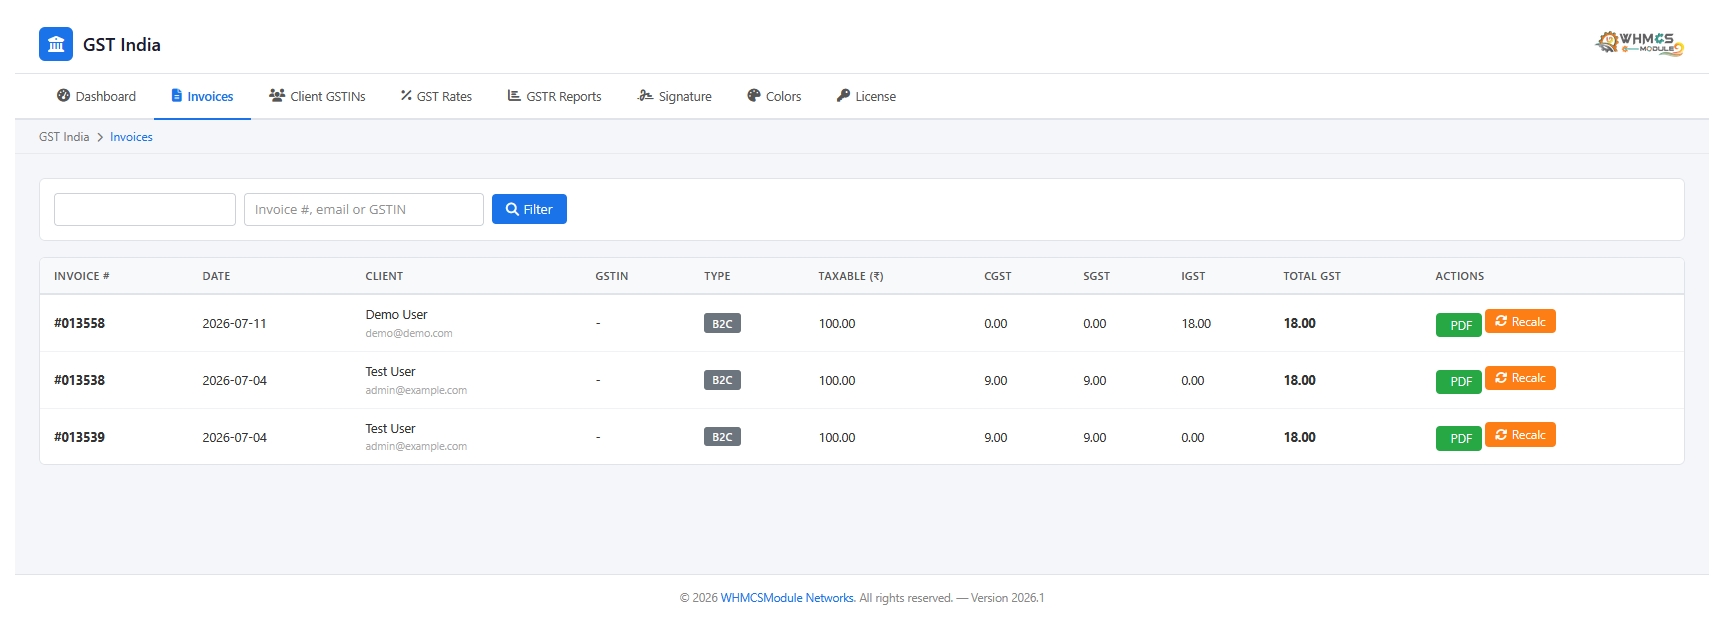This screenshot has width=1714, height=628.
Task: Switch to the Client GSTINs tab
Action: (x=317, y=96)
